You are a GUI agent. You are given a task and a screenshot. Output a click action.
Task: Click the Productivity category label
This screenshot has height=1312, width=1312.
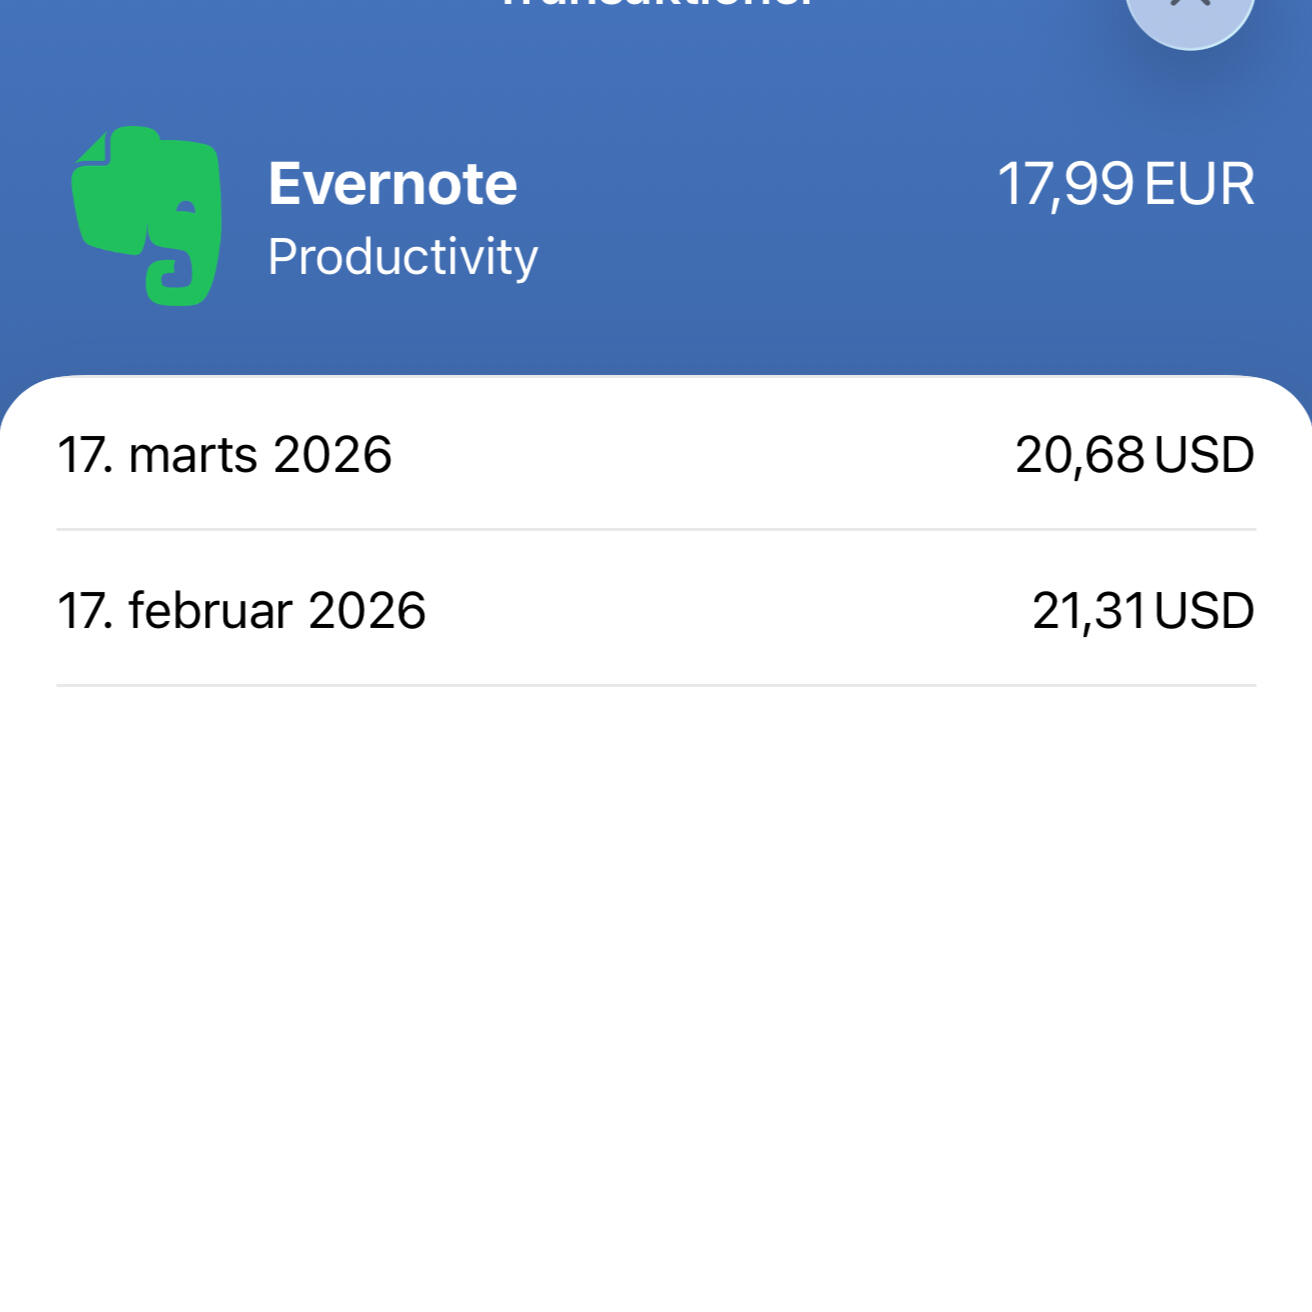[402, 257]
